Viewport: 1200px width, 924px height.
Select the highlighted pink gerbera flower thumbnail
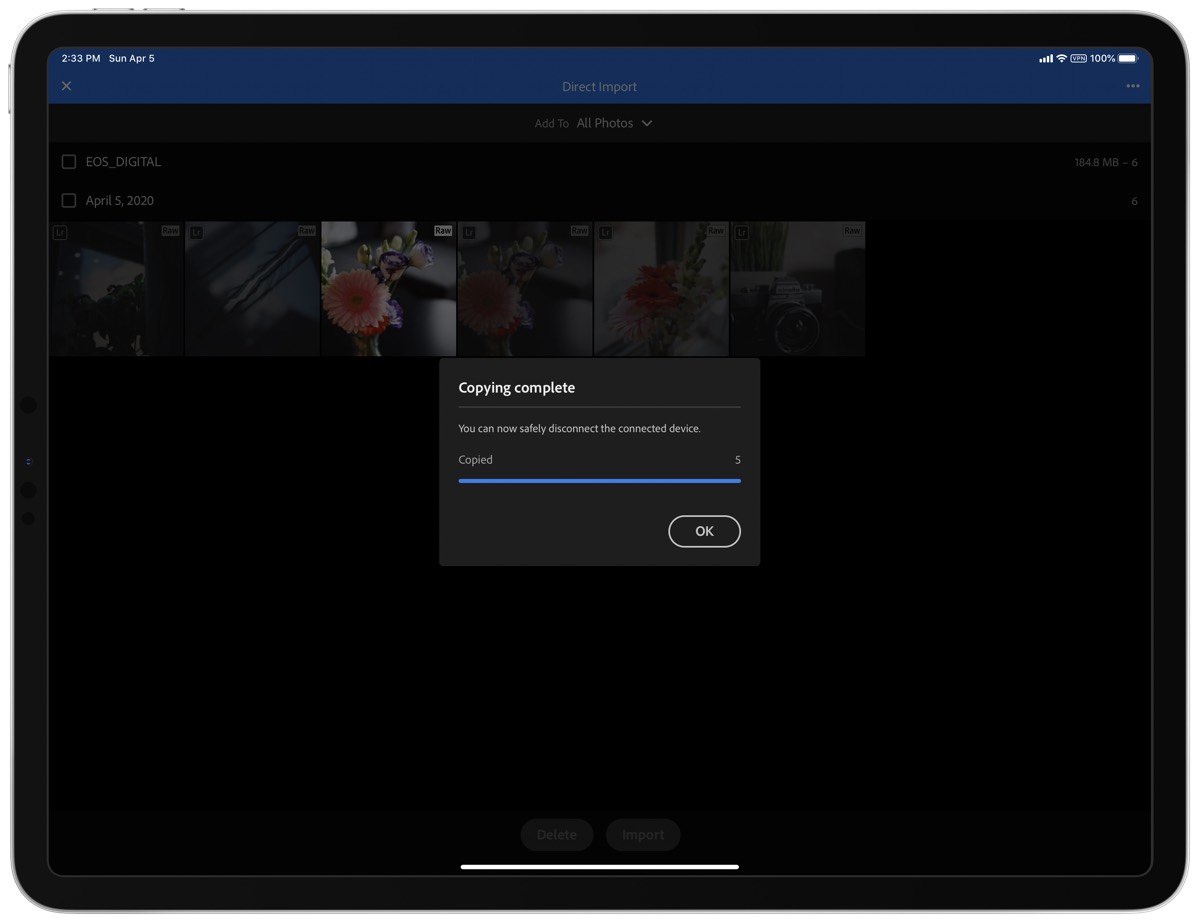(388, 290)
